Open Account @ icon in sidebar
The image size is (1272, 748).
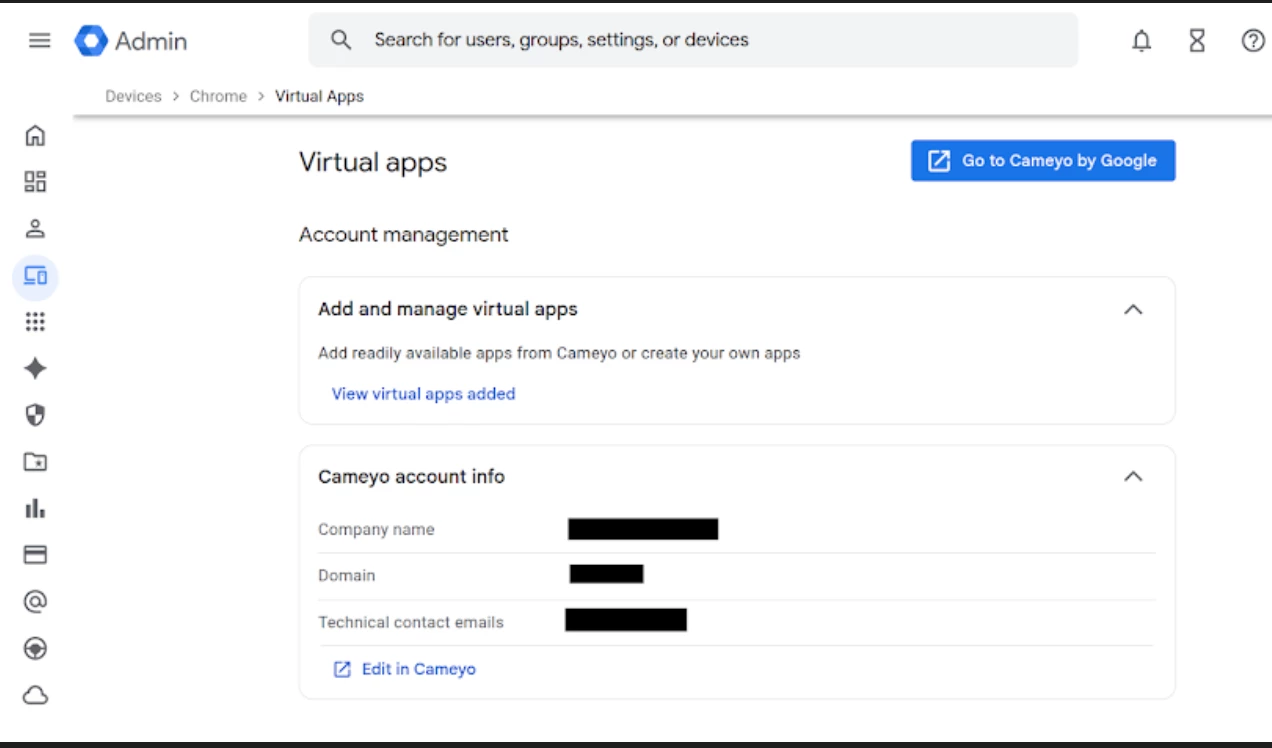coord(35,602)
